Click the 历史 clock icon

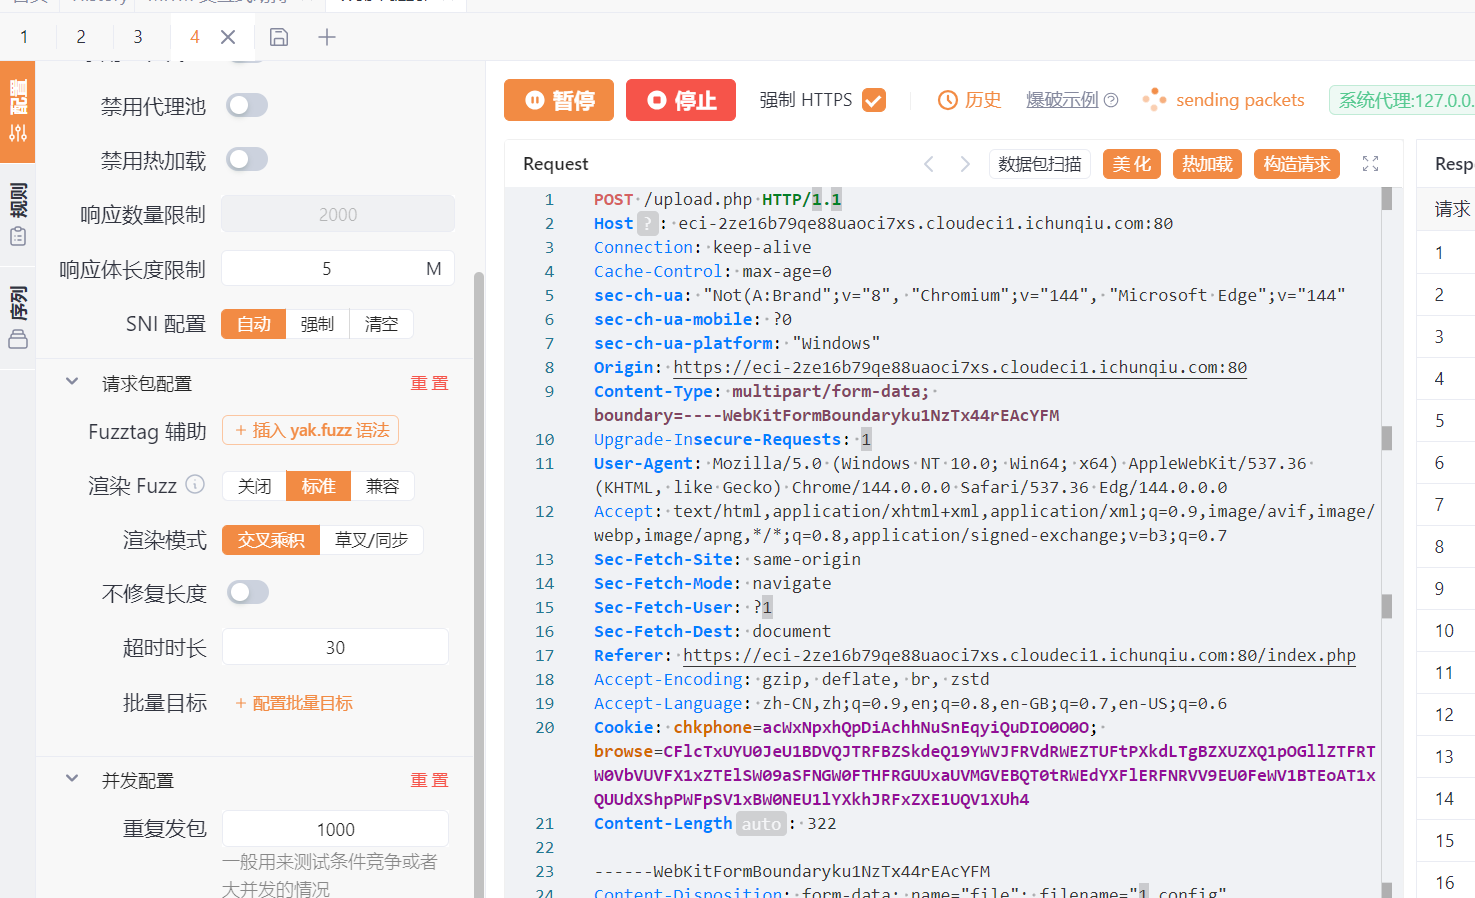point(948,100)
